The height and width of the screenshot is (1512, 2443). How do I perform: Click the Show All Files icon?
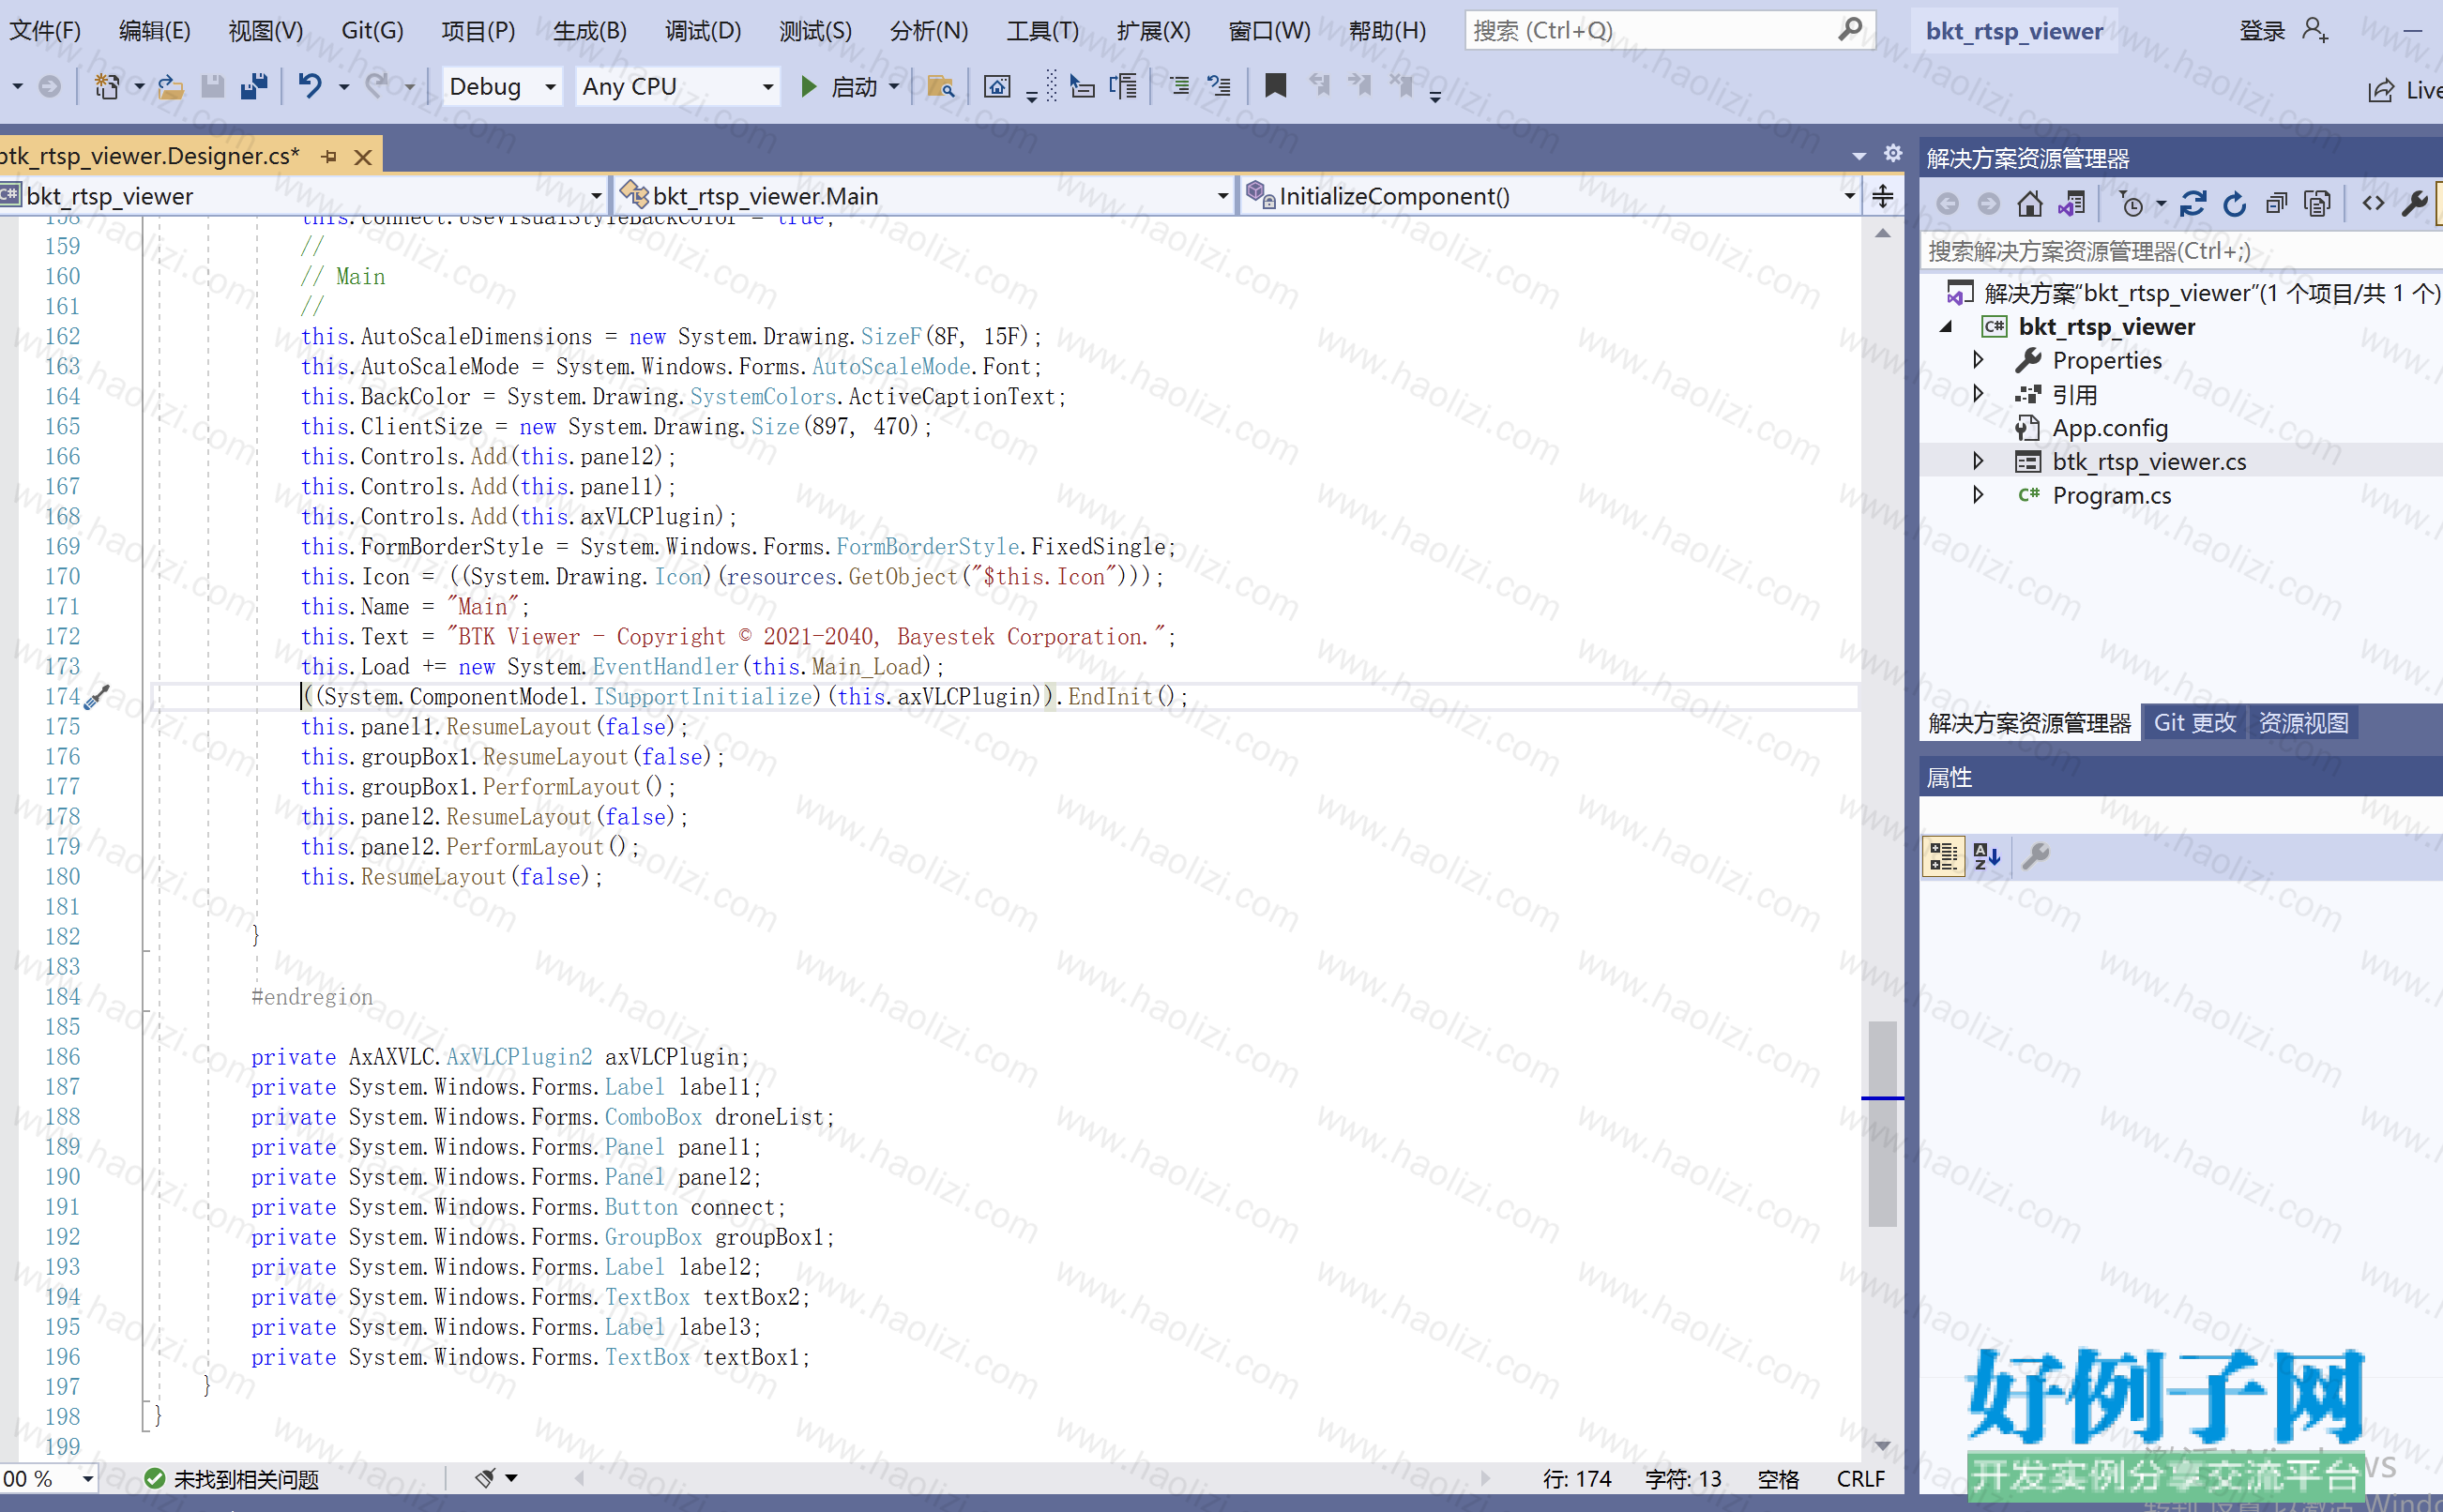click(2317, 204)
